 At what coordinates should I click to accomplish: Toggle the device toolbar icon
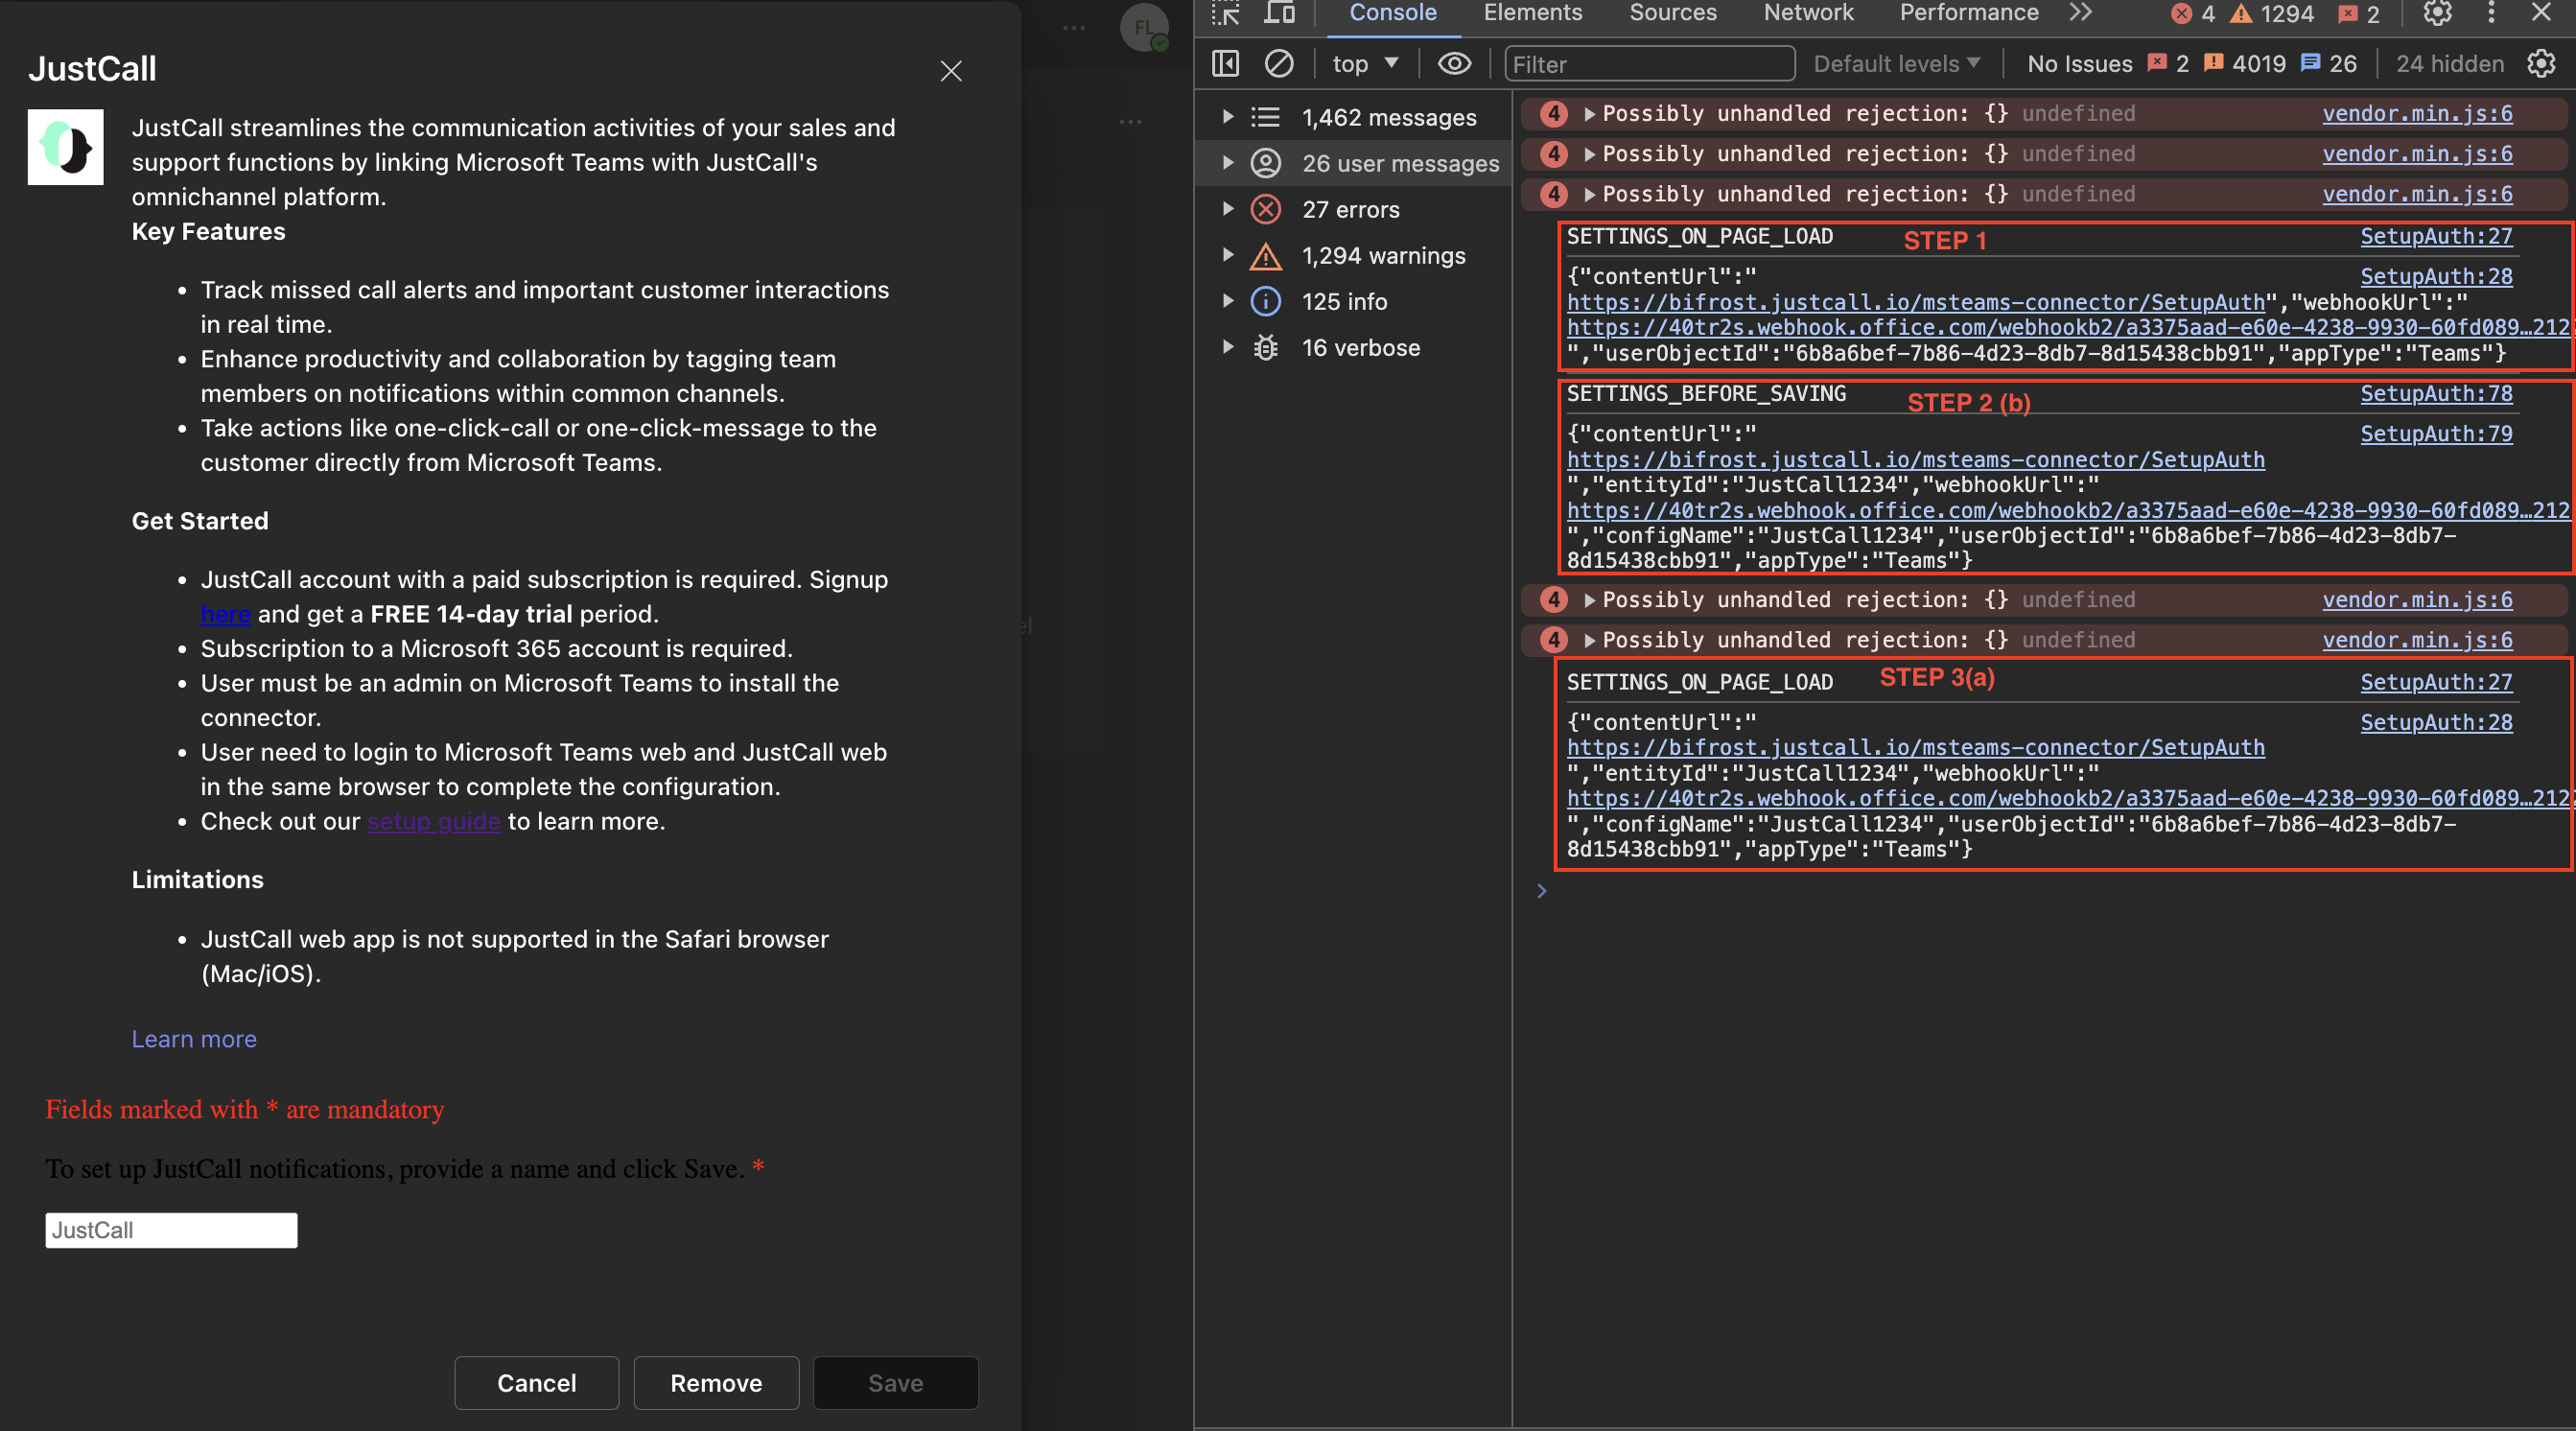(1279, 13)
